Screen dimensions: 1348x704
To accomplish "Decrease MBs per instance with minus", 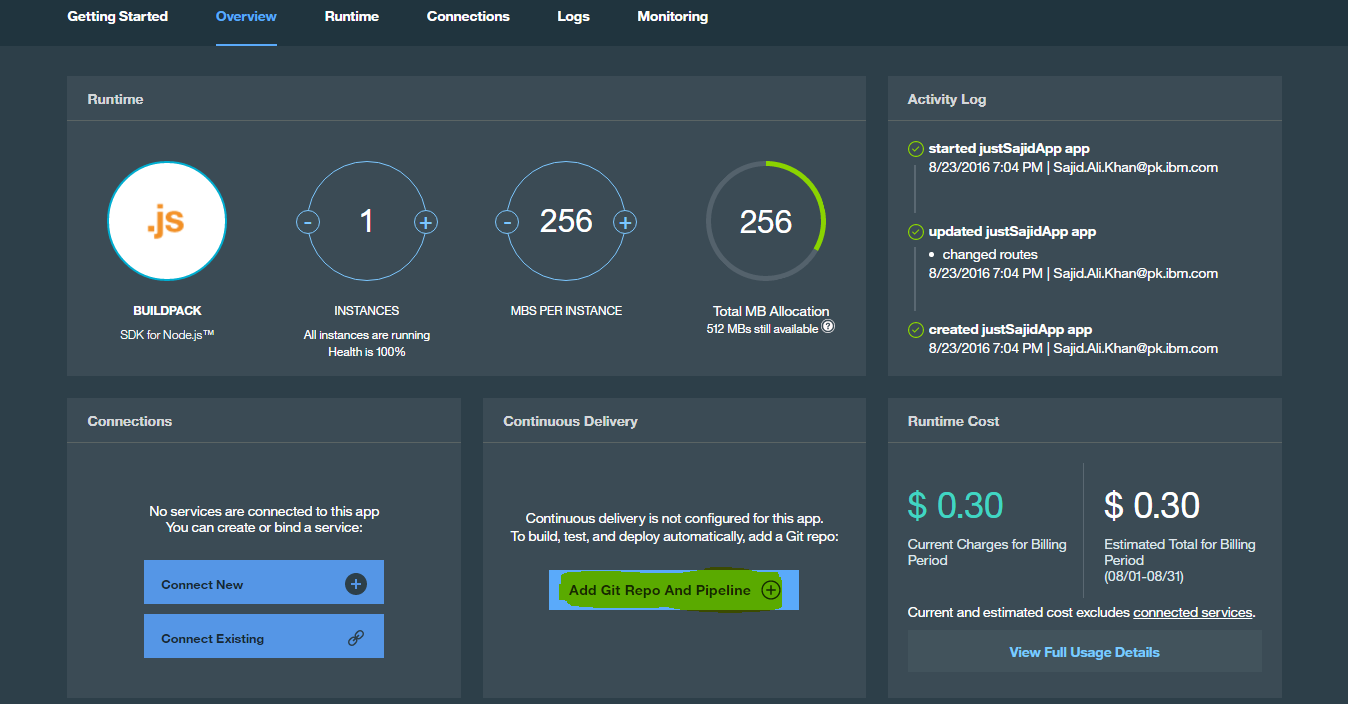I will click(x=508, y=222).
